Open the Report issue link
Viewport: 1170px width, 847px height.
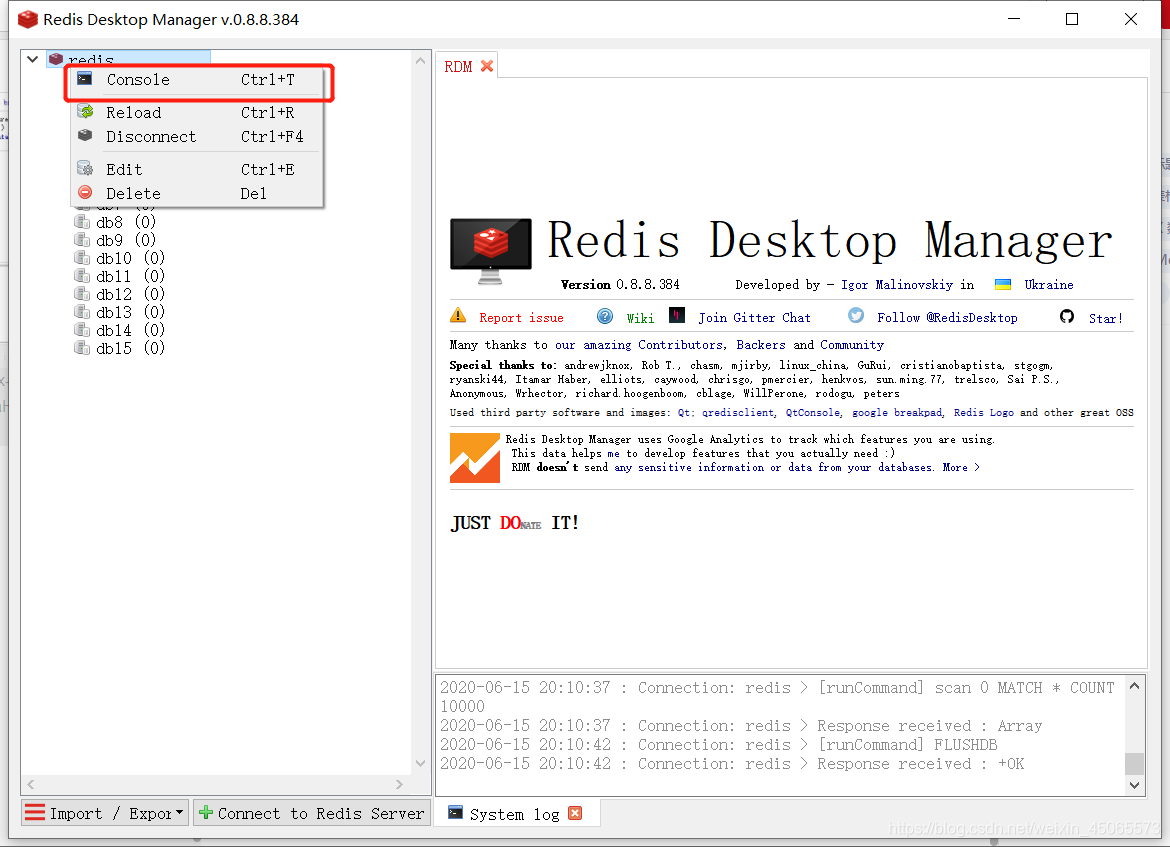[521, 318]
